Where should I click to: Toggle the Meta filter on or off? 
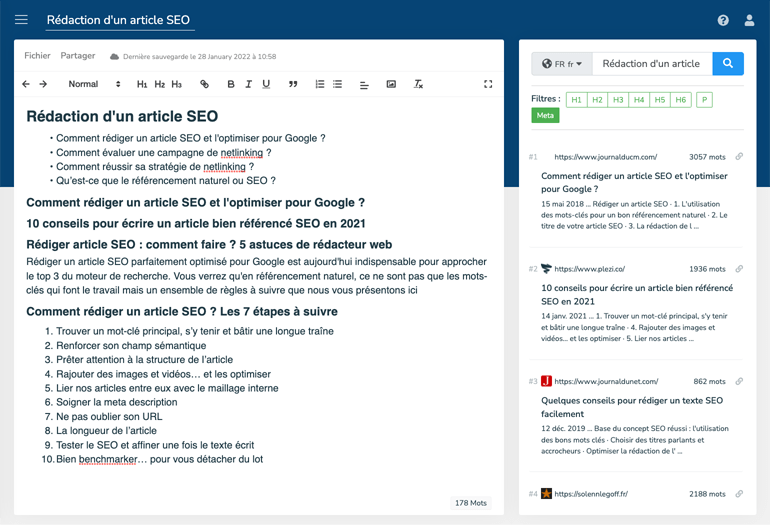545,116
